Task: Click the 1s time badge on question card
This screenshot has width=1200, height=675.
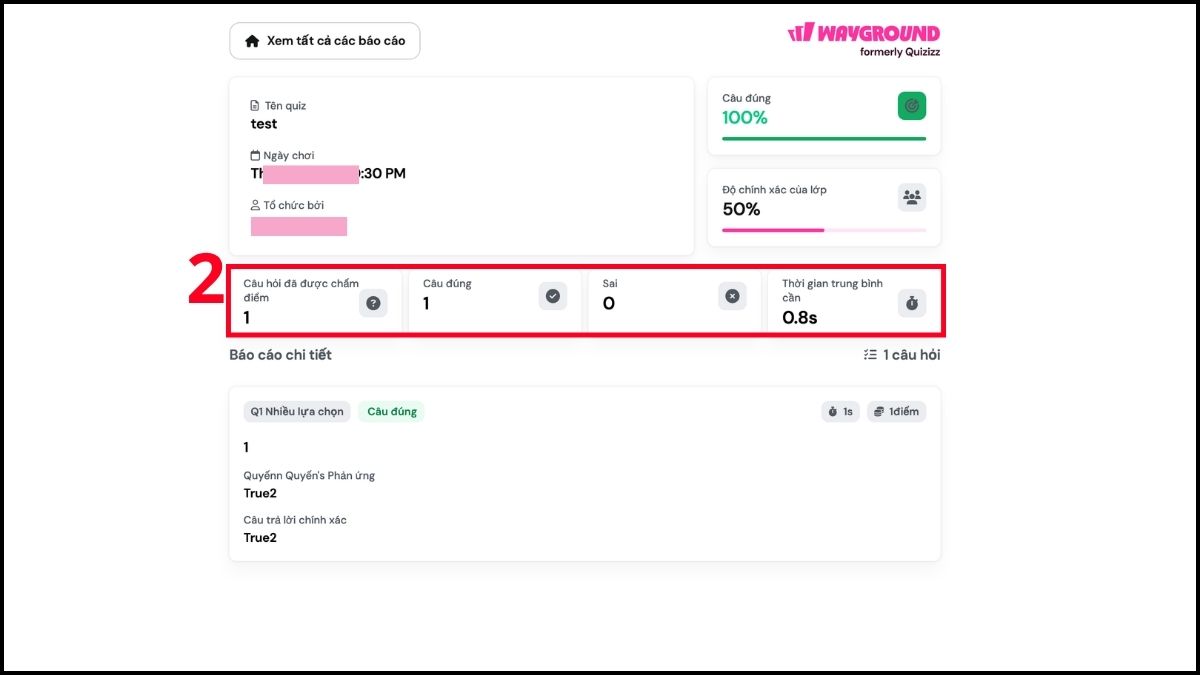Action: (x=840, y=412)
